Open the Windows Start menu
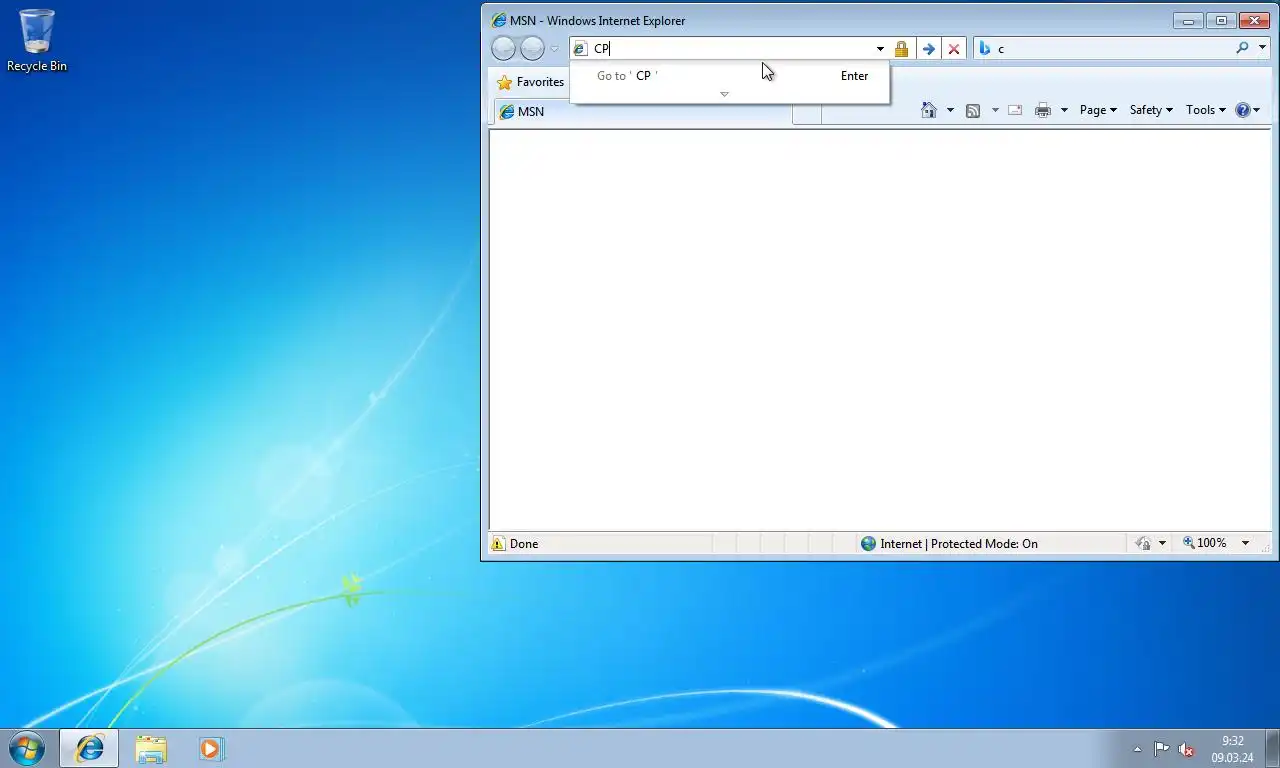The image size is (1280, 768). click(27, 748)
